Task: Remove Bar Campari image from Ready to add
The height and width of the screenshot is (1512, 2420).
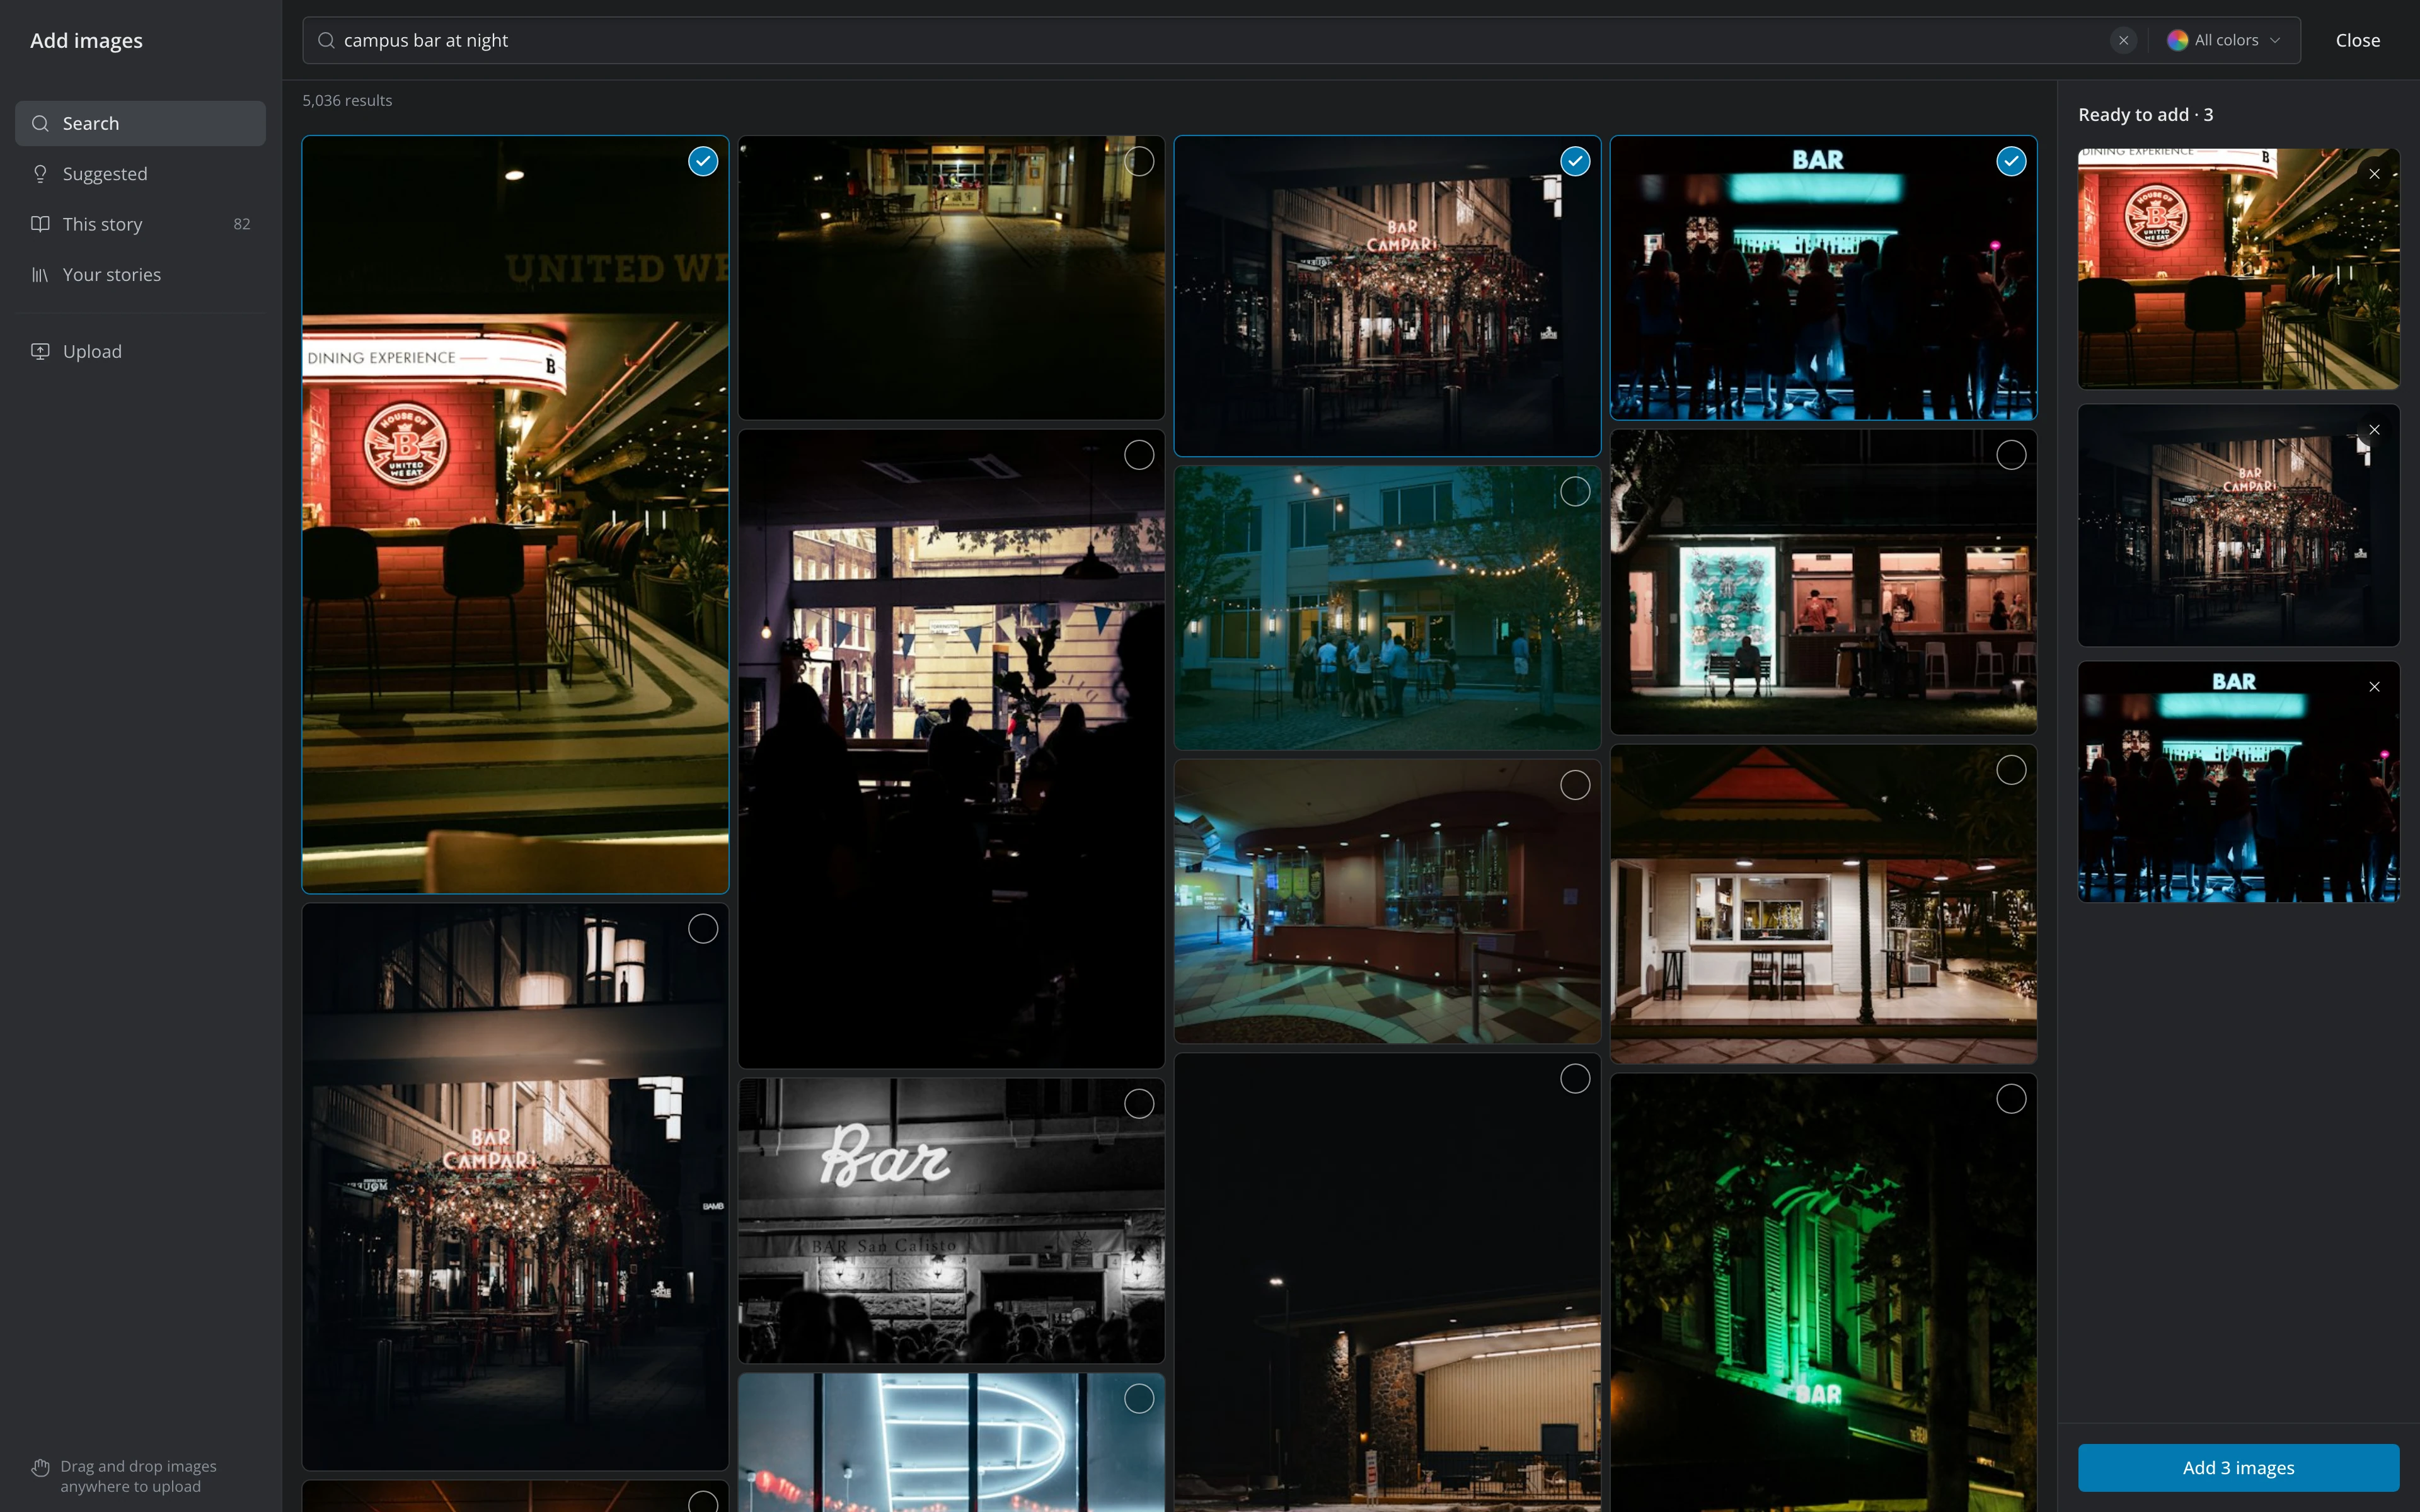Action: tap(2374, 430)
